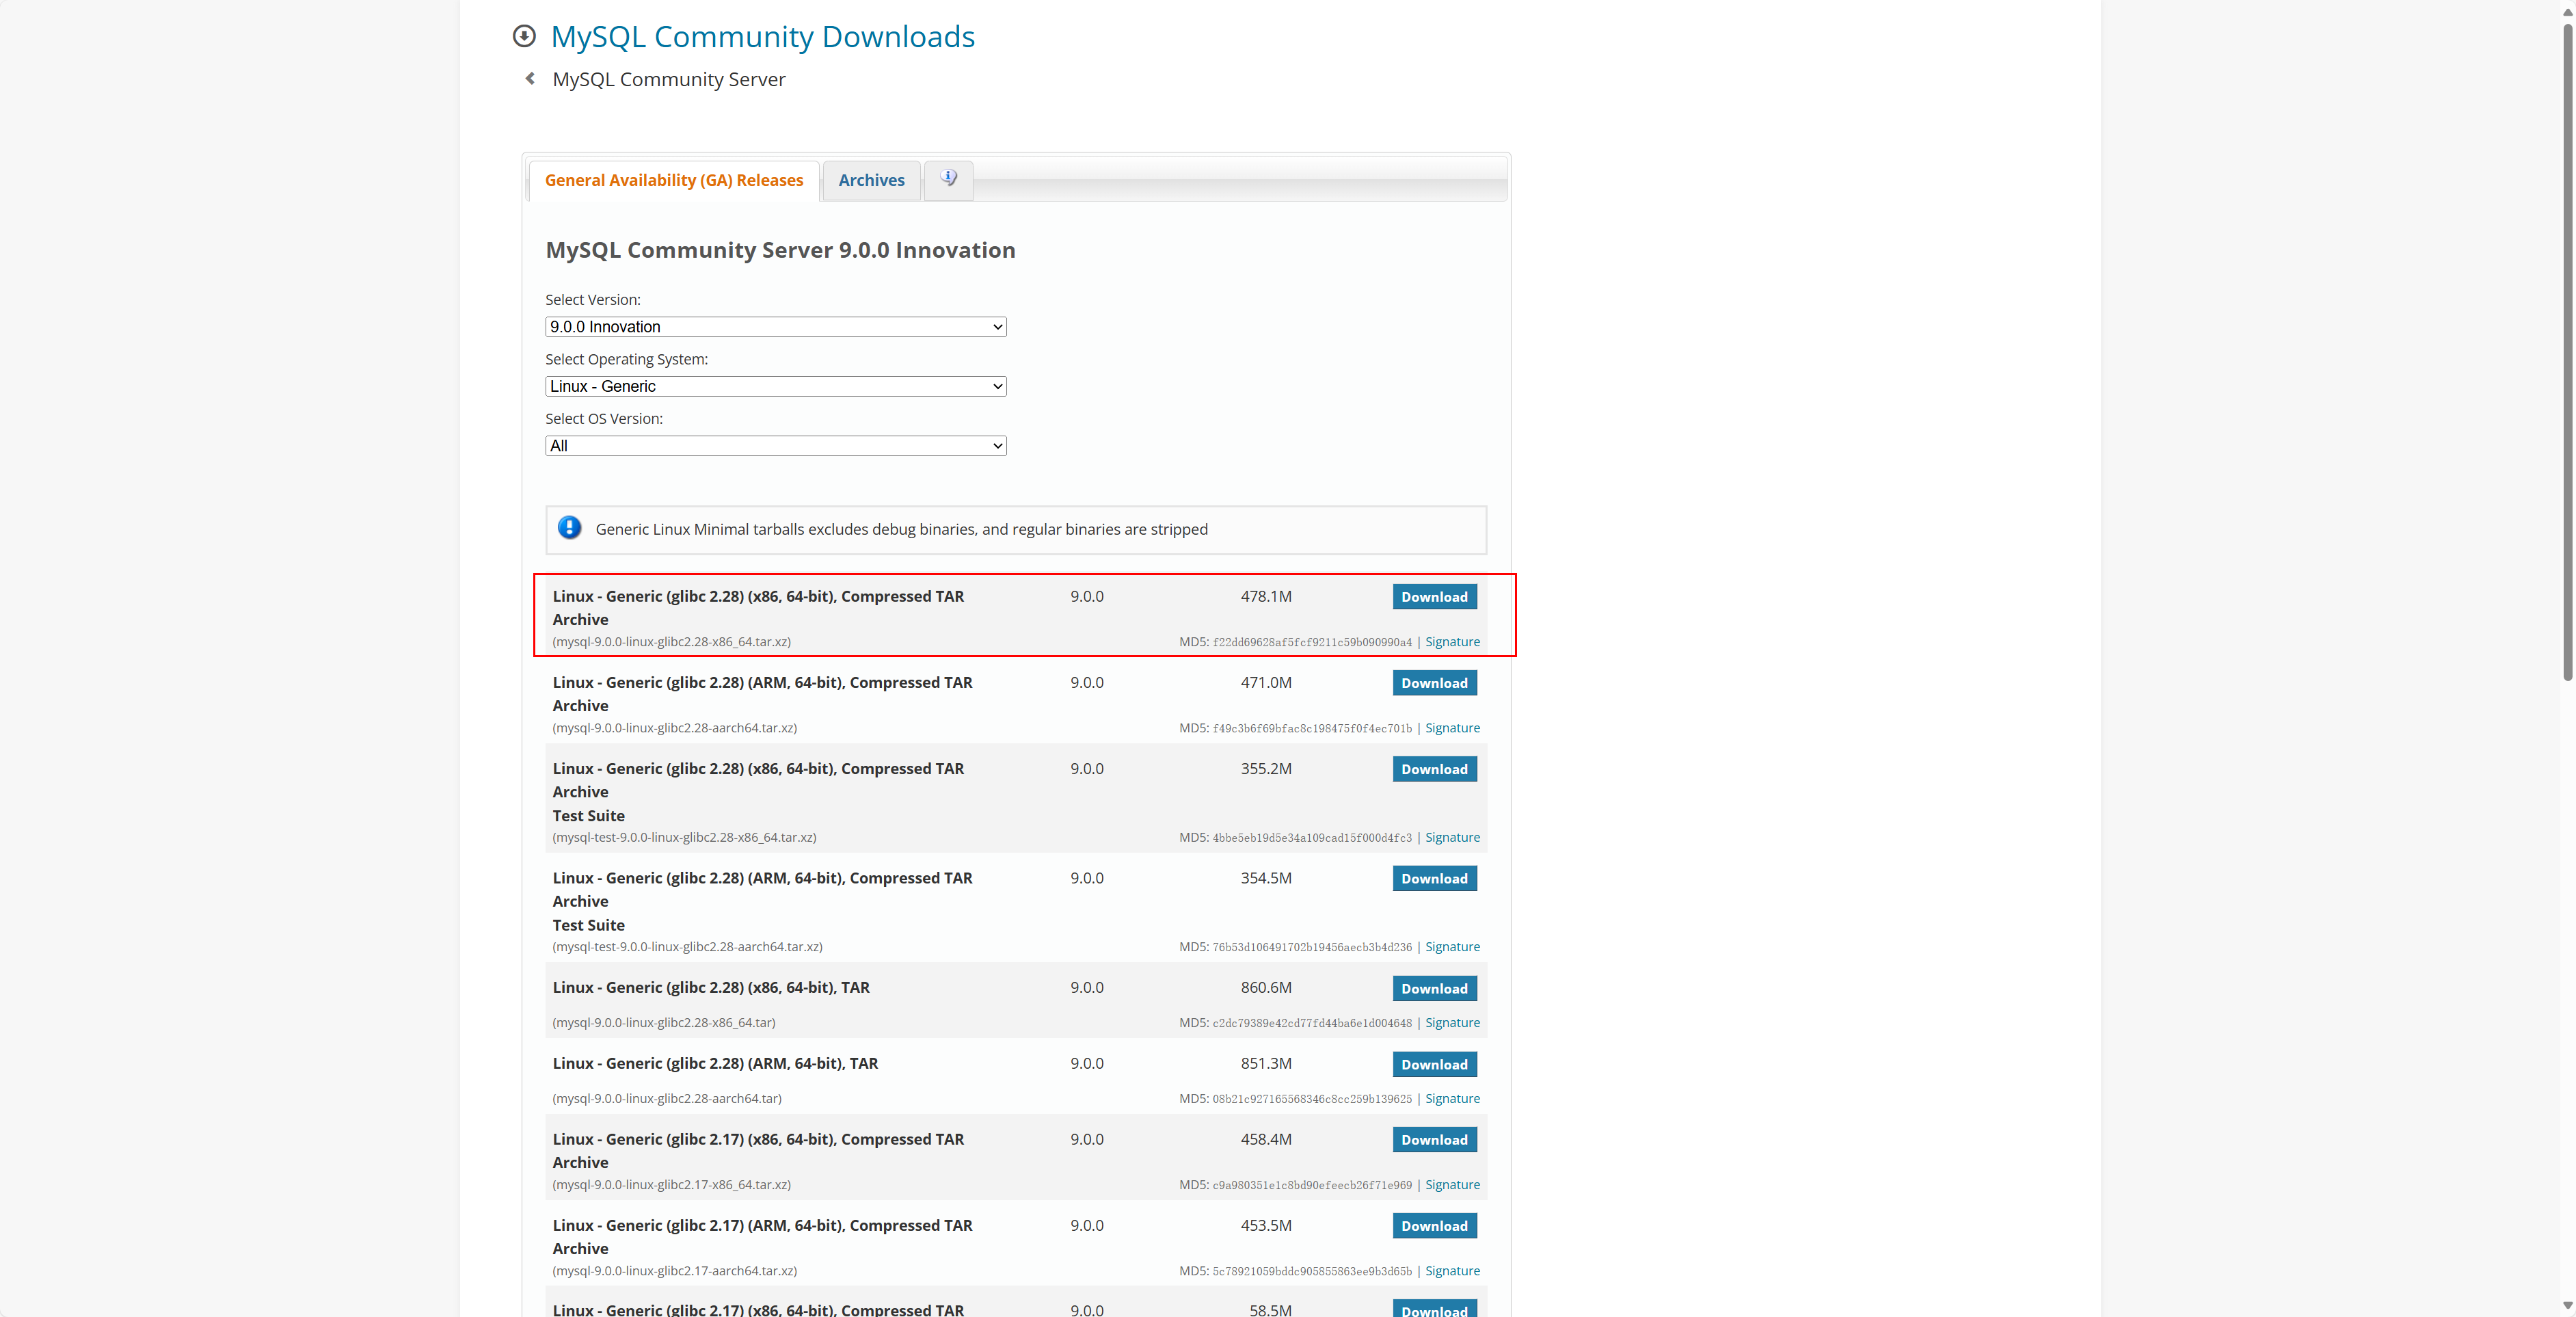The width and height of the screenshot is (2576, 1317).
Task: Open Signature link for mysql-9.0.0-linux-glibc2.28-aarch64.tar.xz
Action: (x=1451, y=728)
